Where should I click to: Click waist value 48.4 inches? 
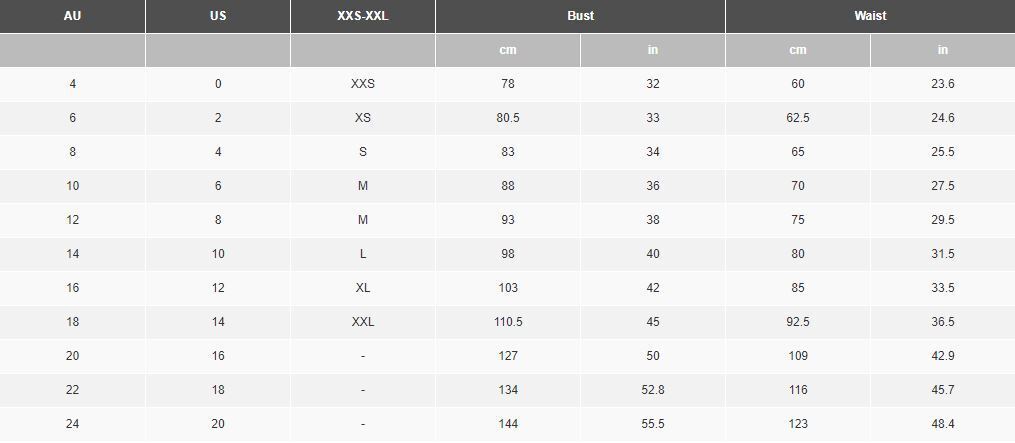click(x=942, y=424)
